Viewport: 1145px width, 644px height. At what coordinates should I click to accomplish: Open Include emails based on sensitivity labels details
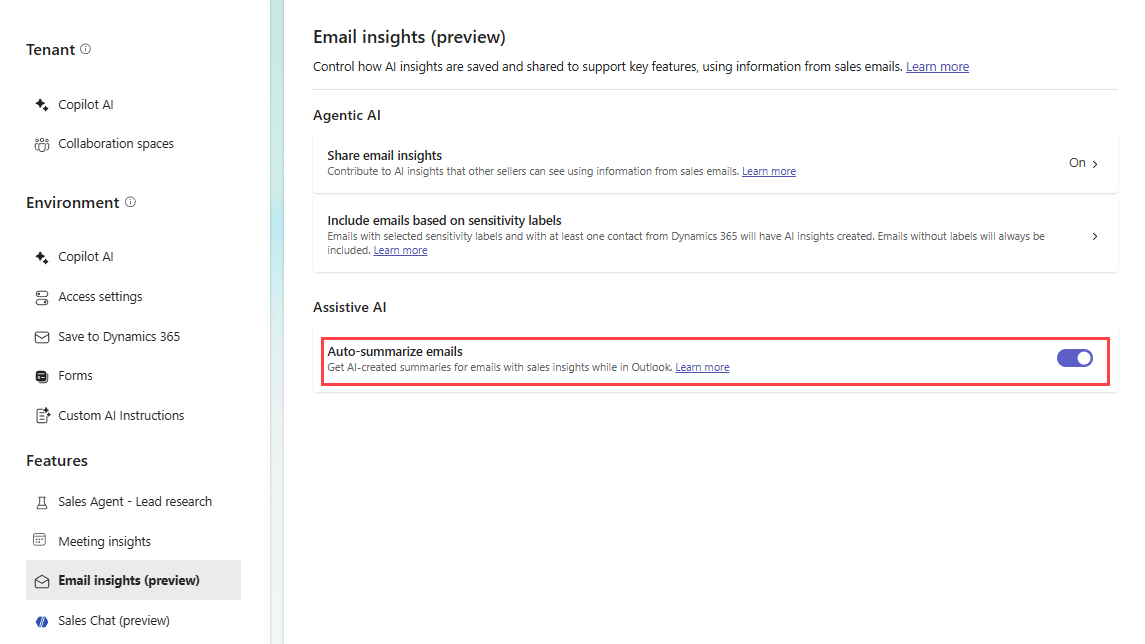pyautogui.click(x=1097, y=237)
